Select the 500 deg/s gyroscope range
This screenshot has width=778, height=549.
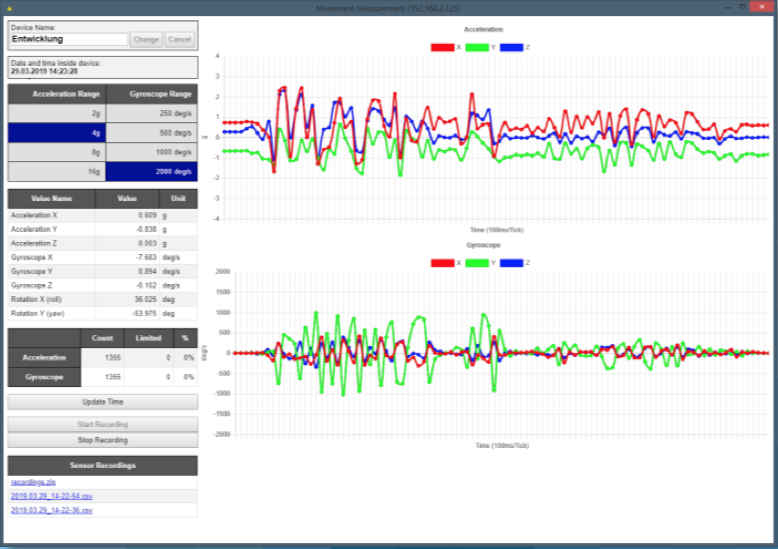tap(152, 133)
